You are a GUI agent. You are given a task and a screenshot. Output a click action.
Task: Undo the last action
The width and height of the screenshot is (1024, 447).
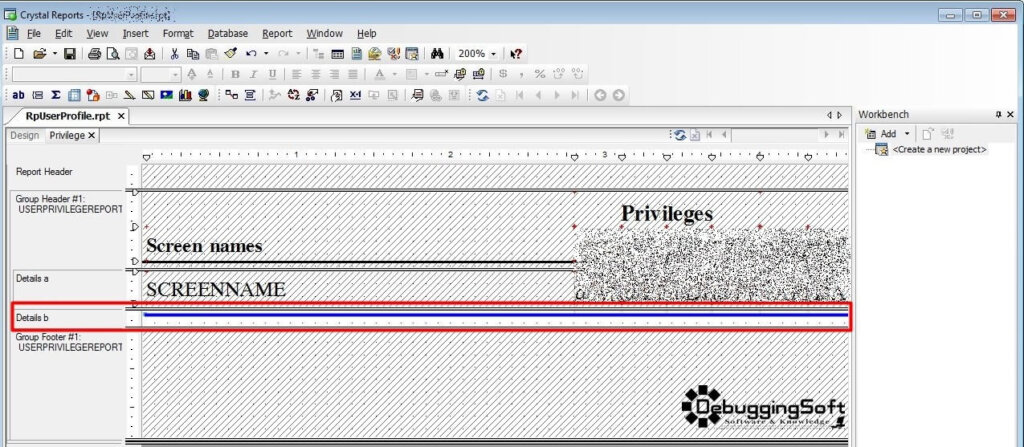[251, 54]
